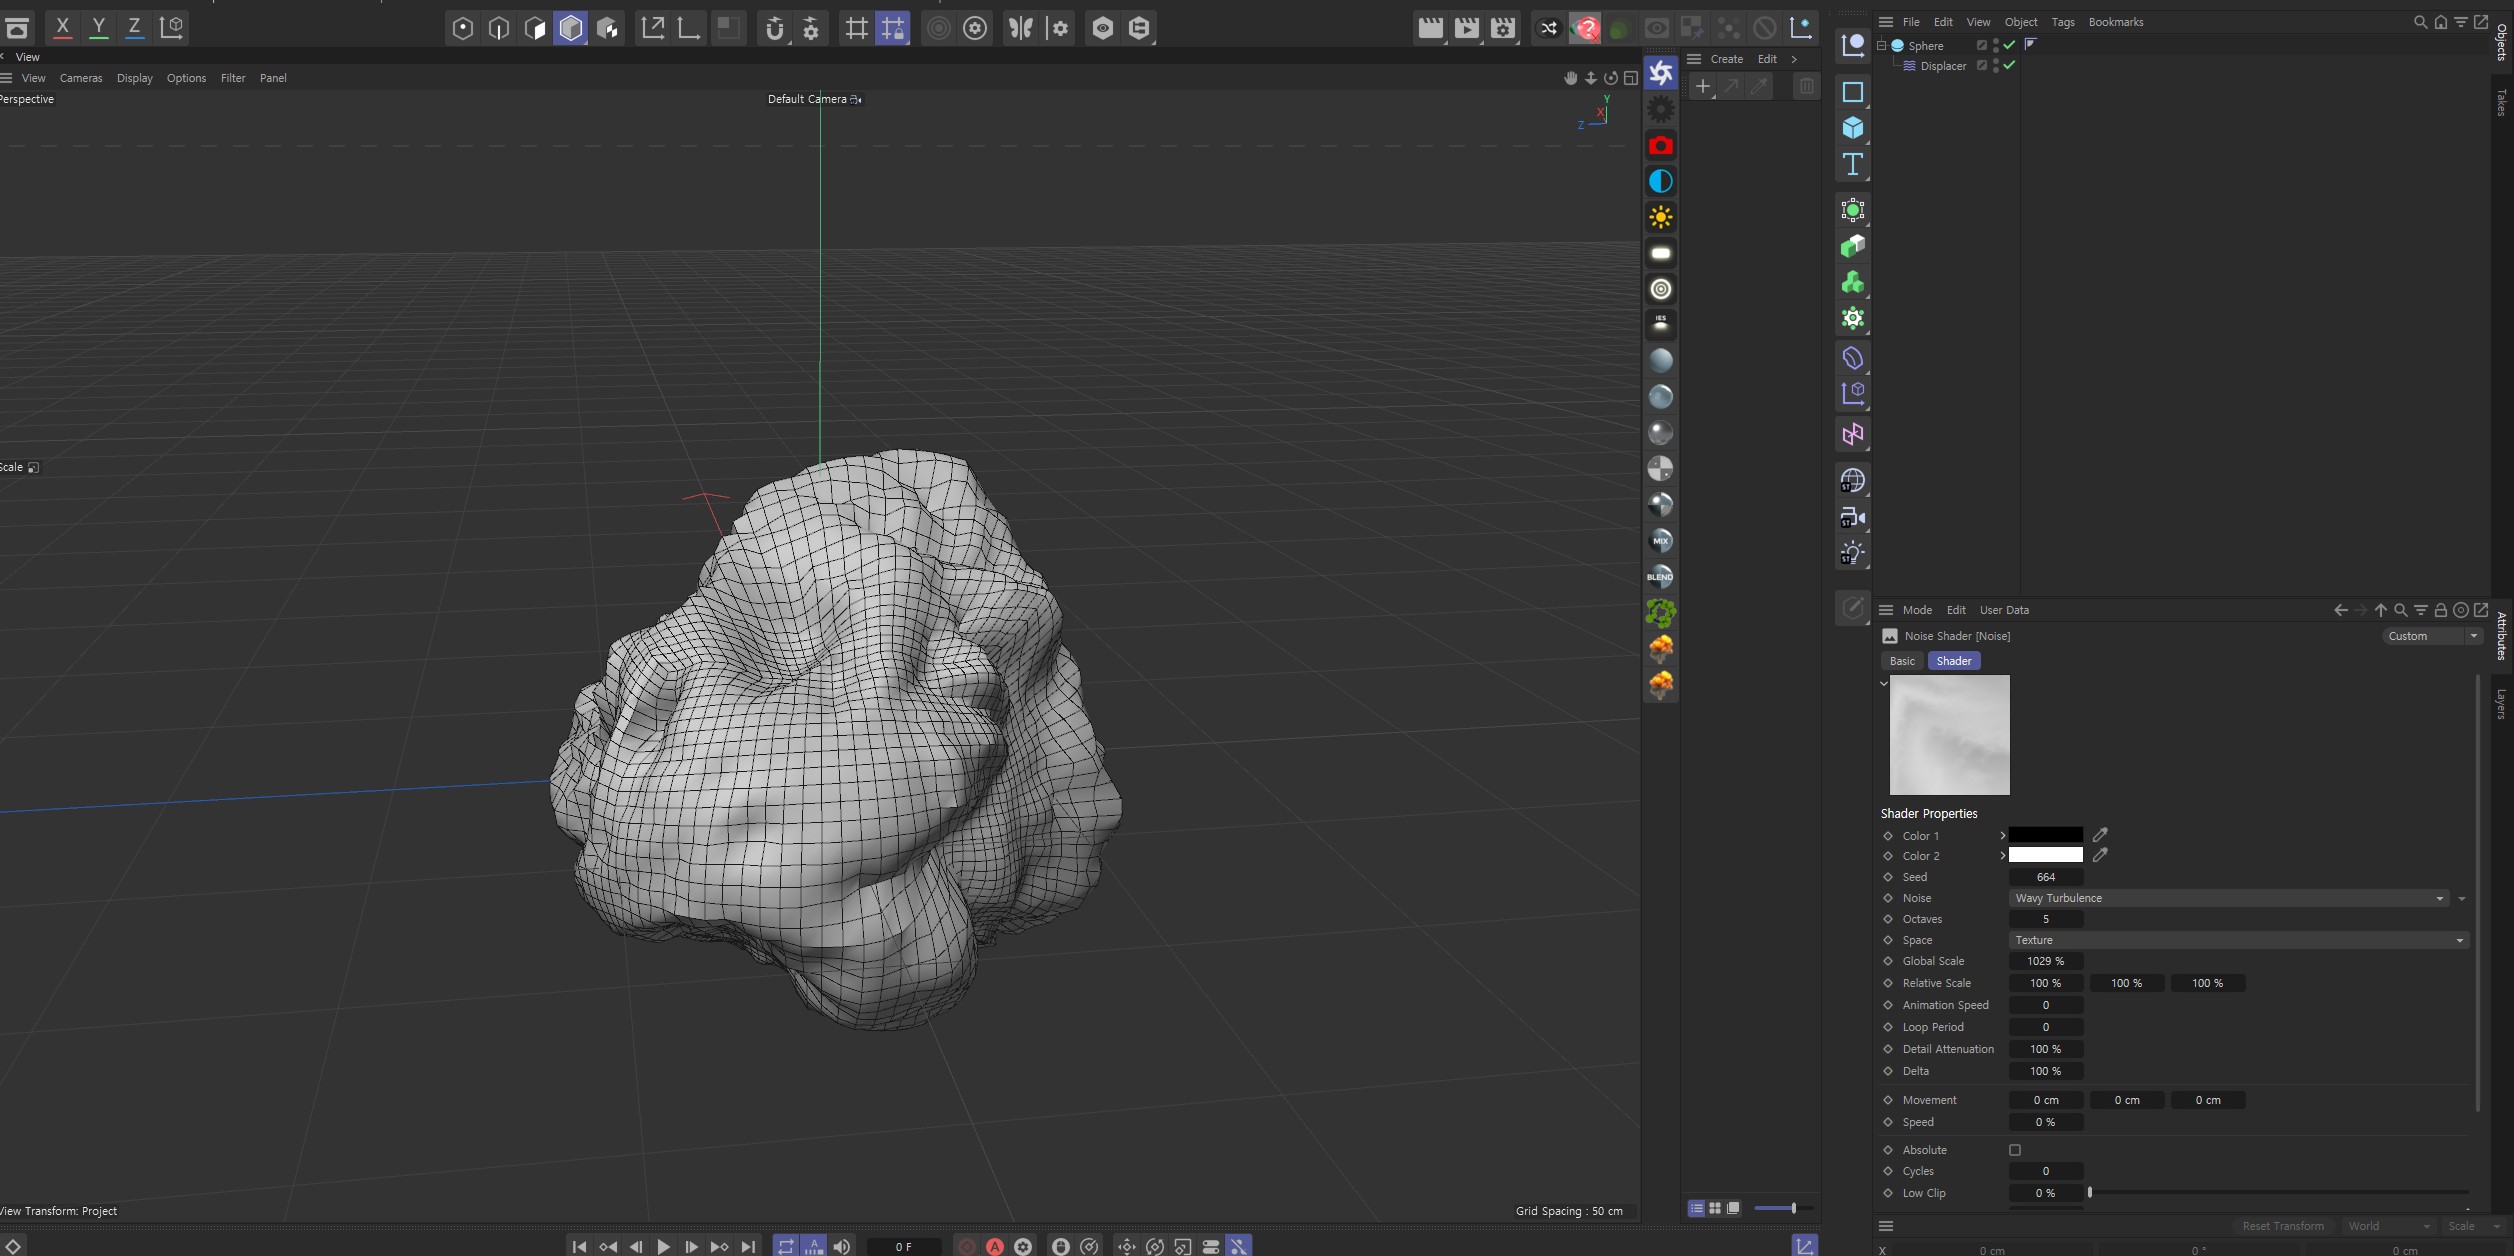The height and width of the screenshot is (1256, 2514).
Task: Select the Text spline tool
Action: point(1852,164)
